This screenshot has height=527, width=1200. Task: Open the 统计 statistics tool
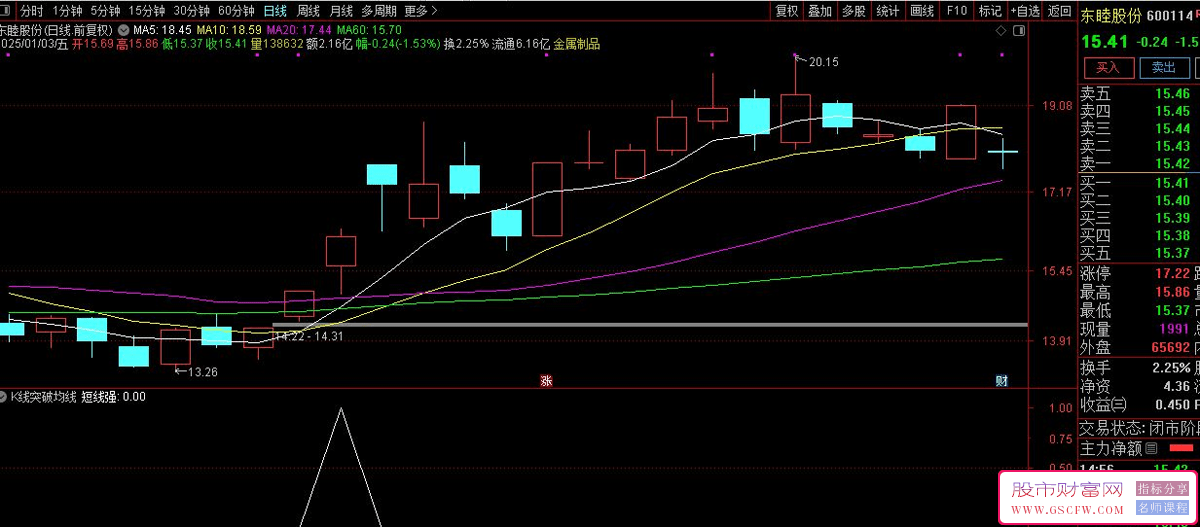[x=887, y=11]
